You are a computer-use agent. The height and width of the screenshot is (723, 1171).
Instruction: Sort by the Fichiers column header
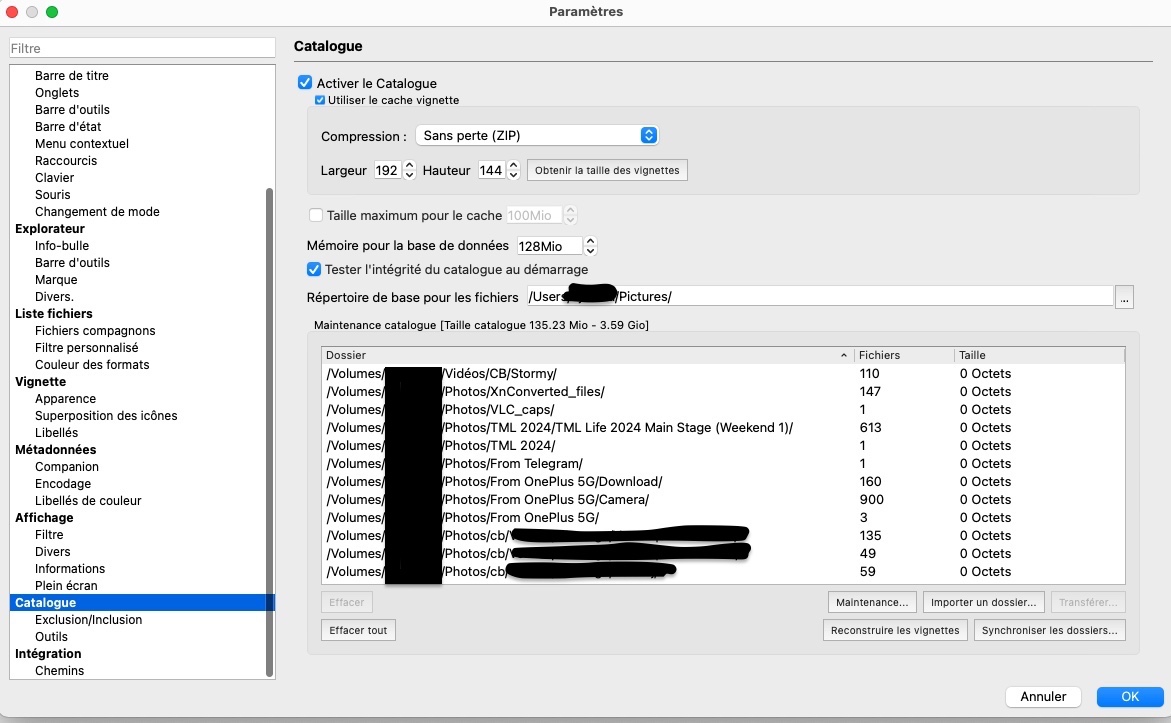904,355
